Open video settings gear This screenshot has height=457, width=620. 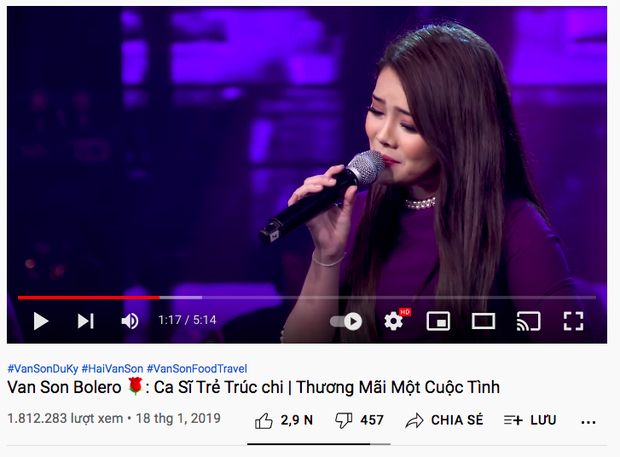[393, 321]
